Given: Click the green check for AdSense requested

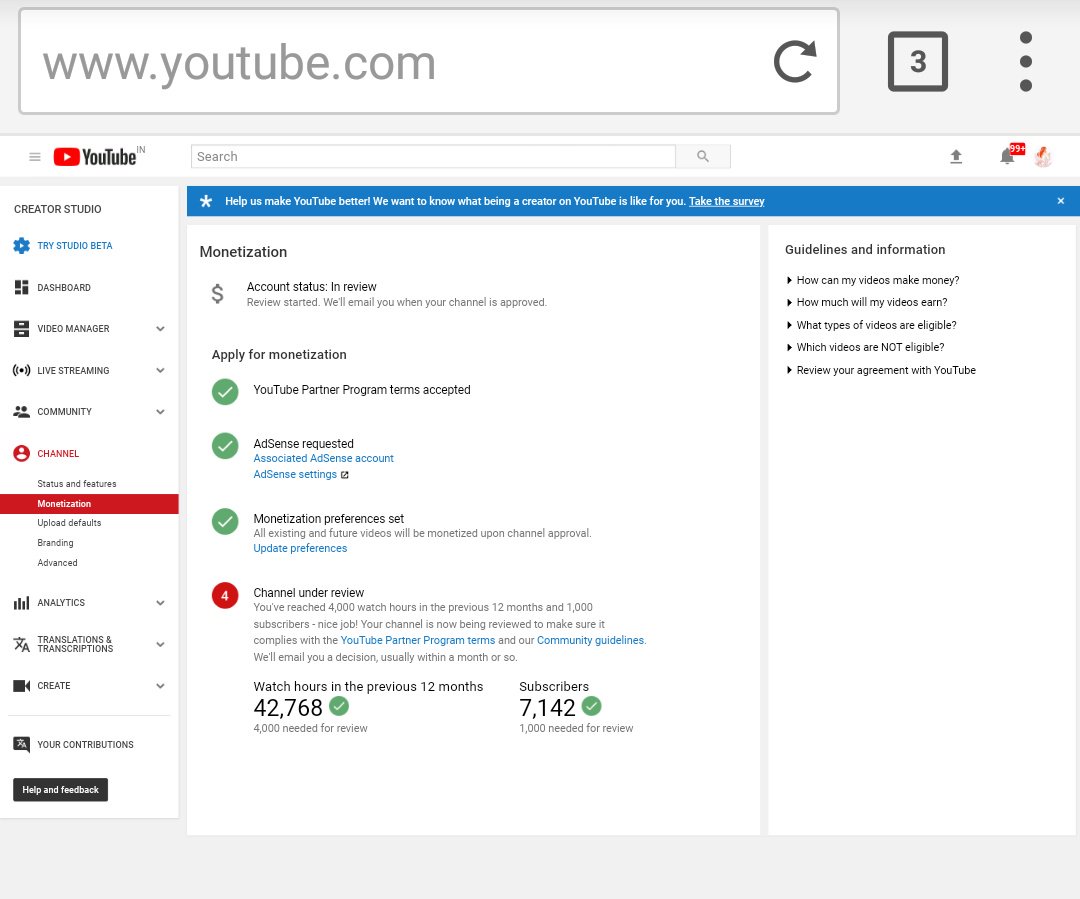Looking at the screenshot, I should click(225, 446).
